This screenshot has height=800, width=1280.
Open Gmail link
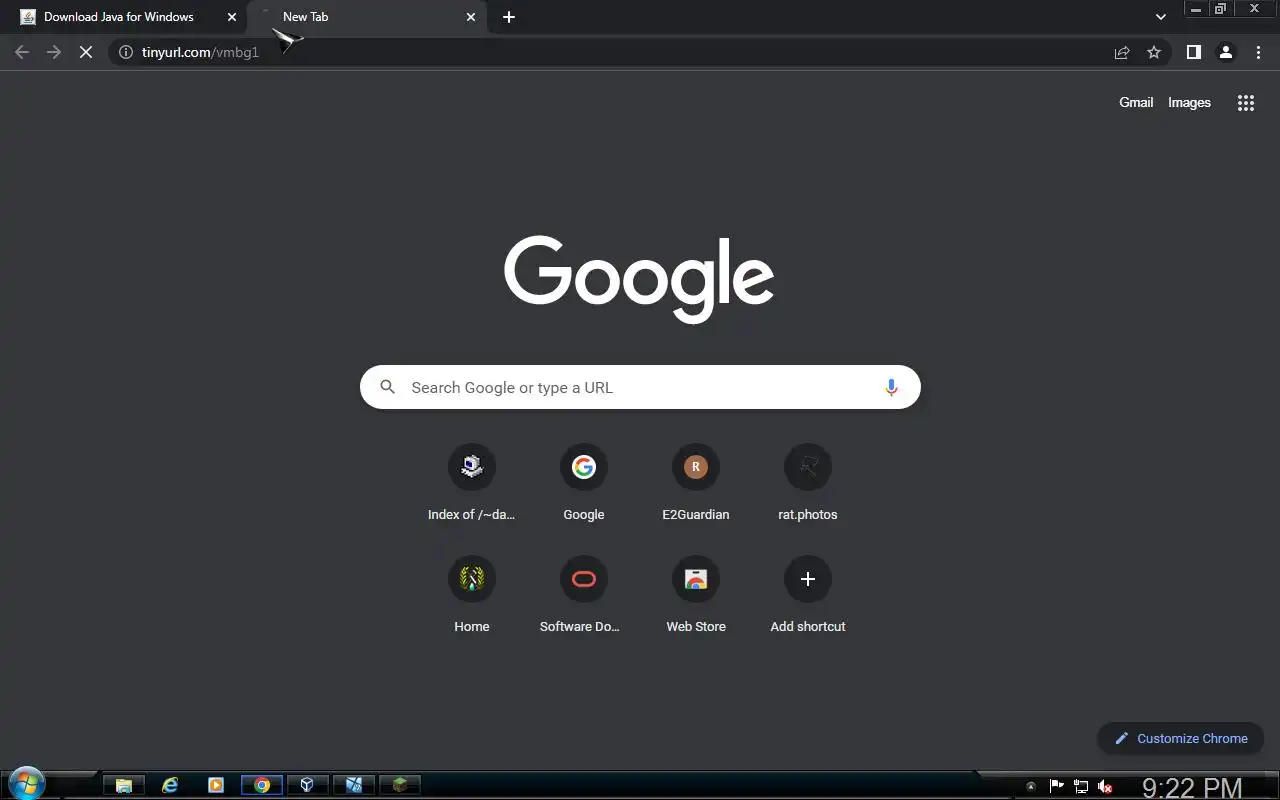[1136, 102]
